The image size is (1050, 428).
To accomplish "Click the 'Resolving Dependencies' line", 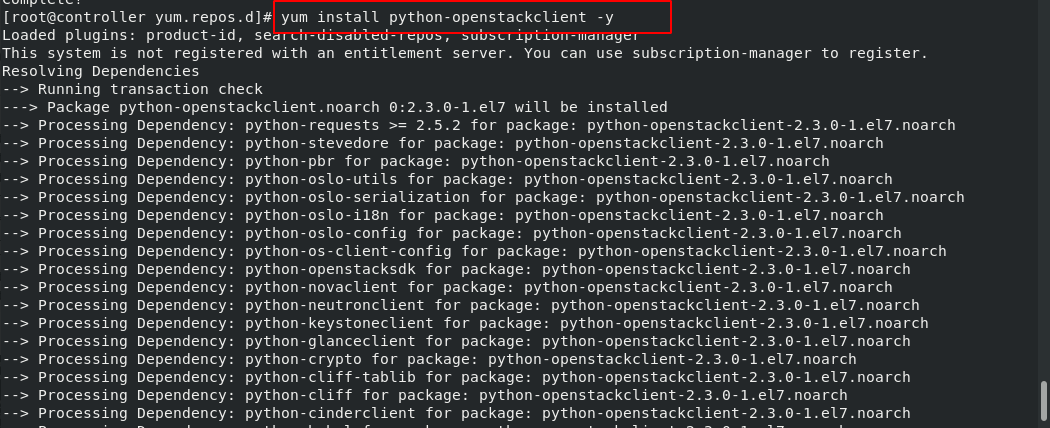I will pos(100,71).
